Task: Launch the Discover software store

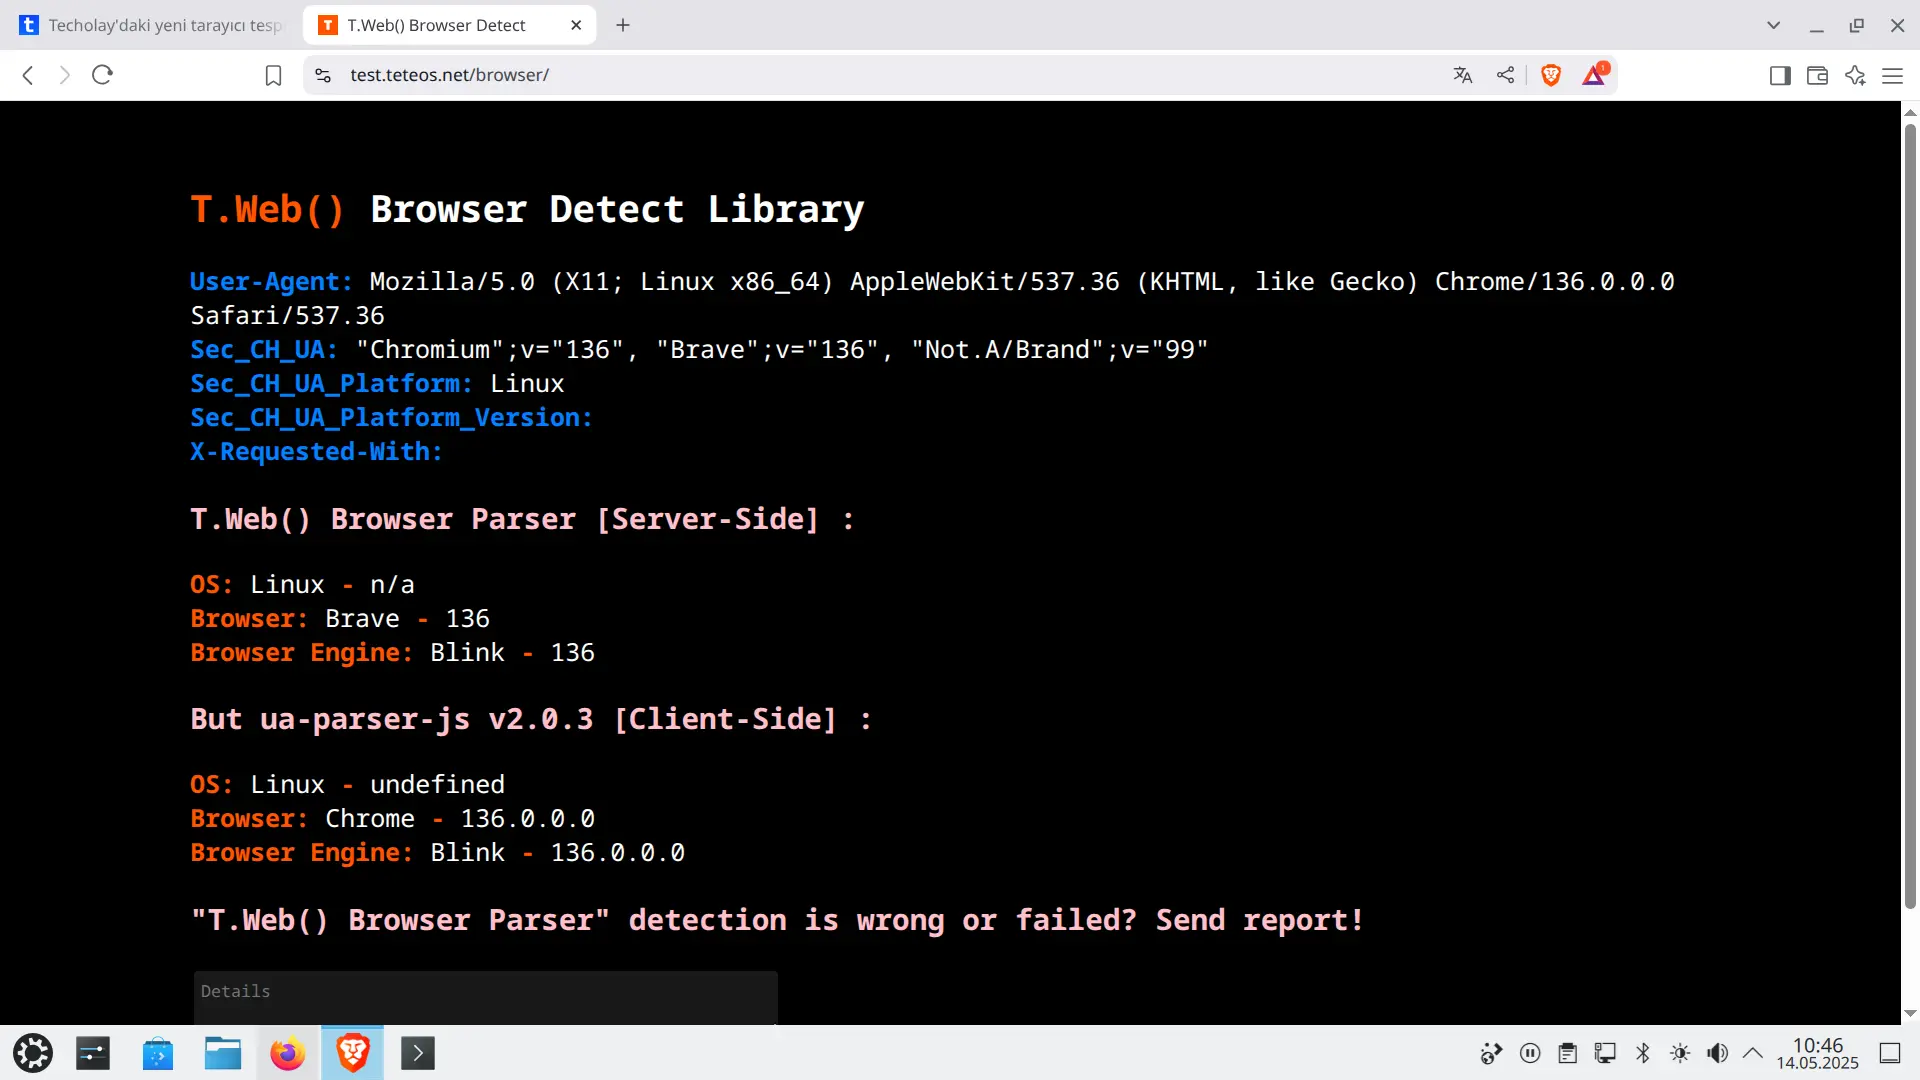Action: tap(158, 1053)
